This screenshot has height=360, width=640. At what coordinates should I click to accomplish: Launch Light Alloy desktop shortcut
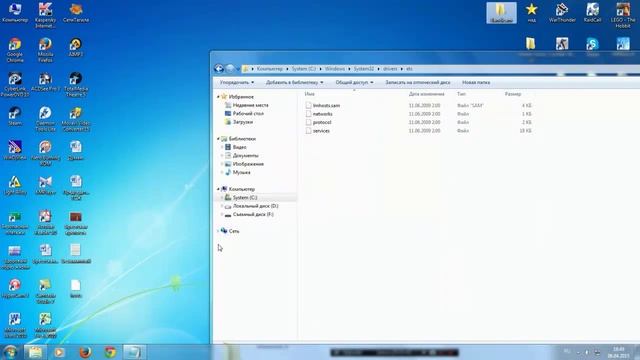coord(15,185)
